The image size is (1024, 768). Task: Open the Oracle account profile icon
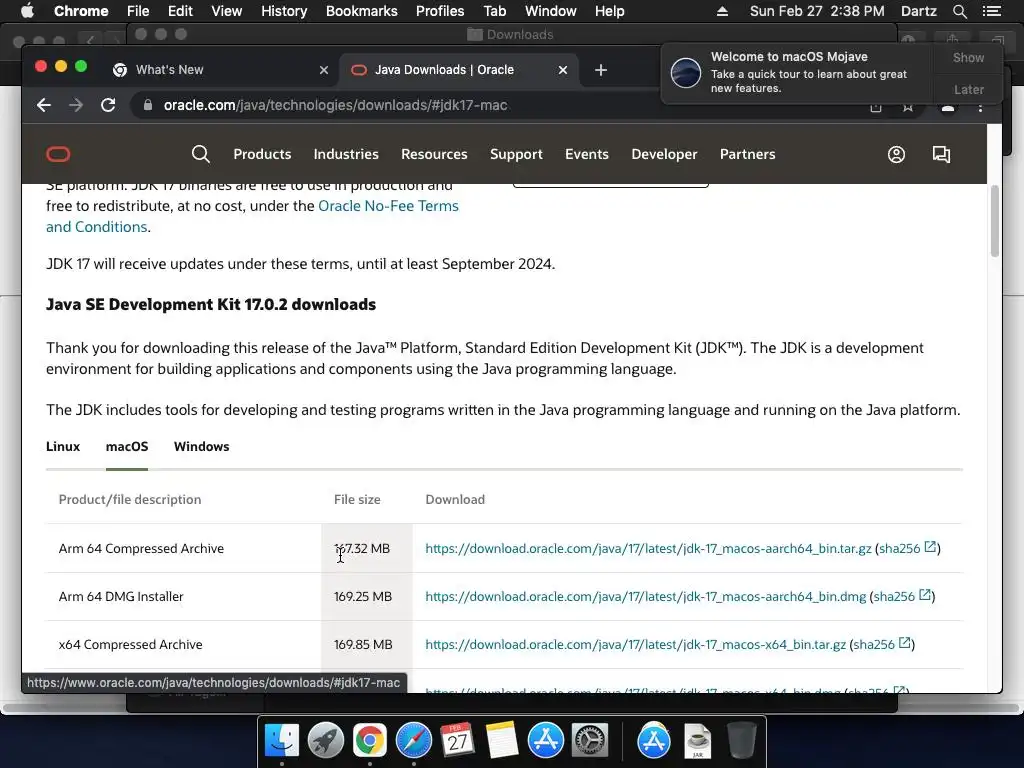coord(896,154)
